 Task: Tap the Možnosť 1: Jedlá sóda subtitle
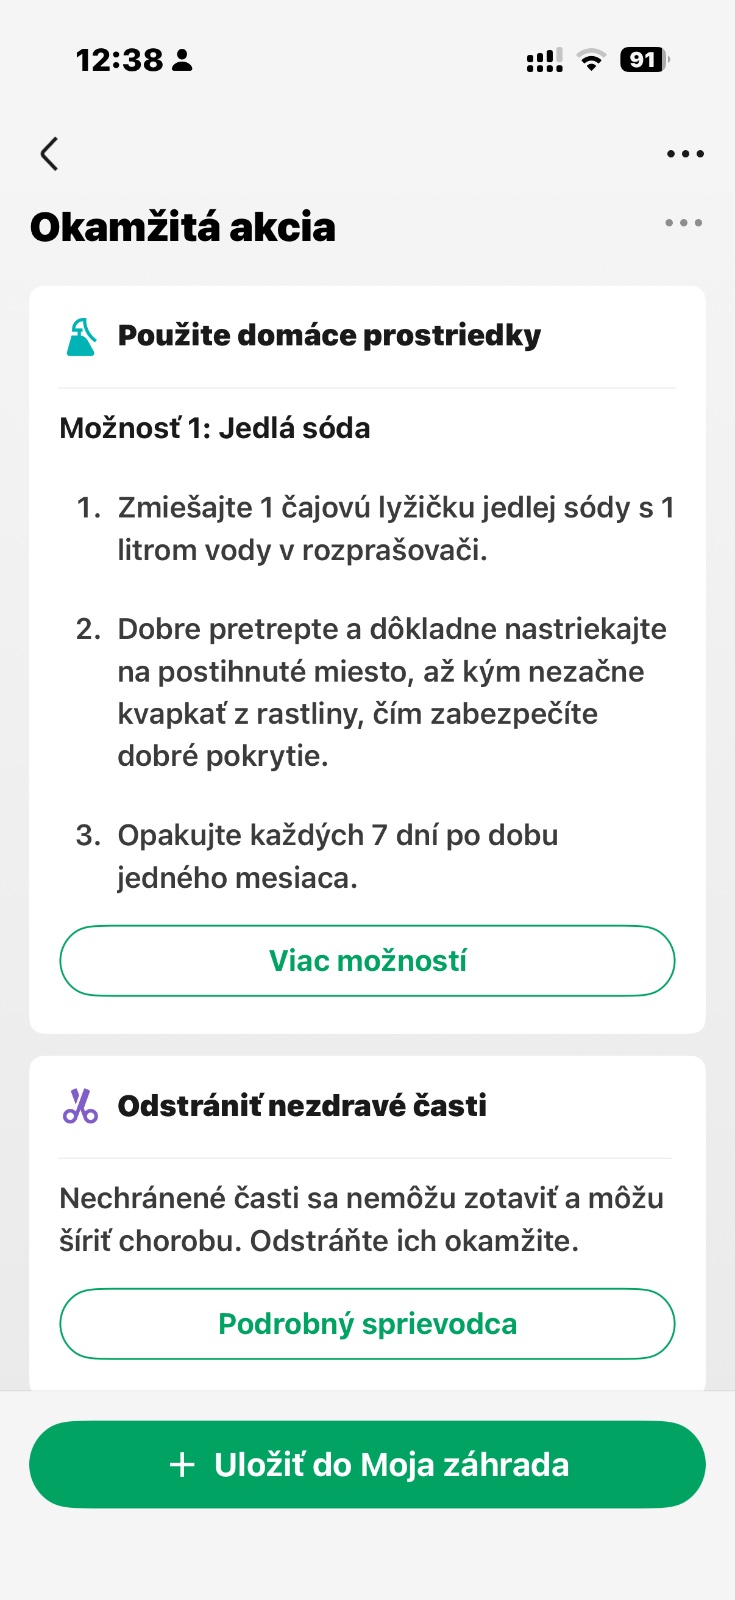click(215, 428)
